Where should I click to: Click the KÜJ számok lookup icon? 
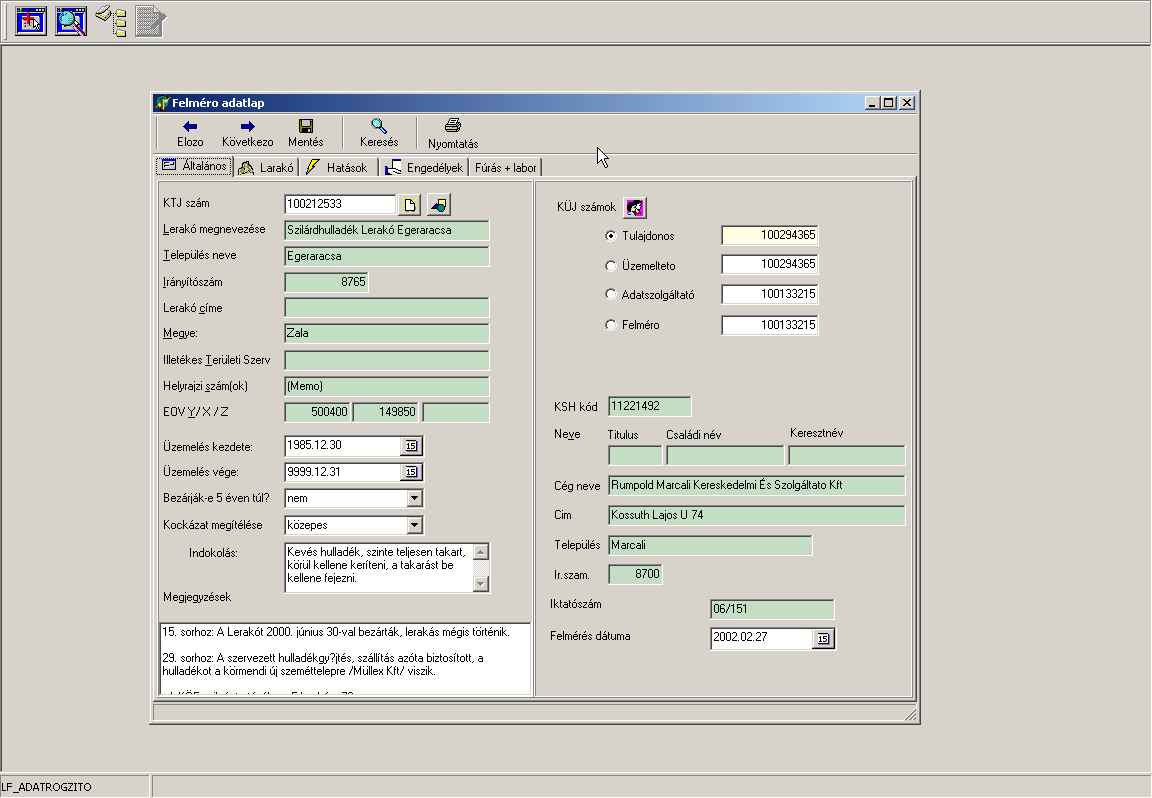(x=635, y=208)
